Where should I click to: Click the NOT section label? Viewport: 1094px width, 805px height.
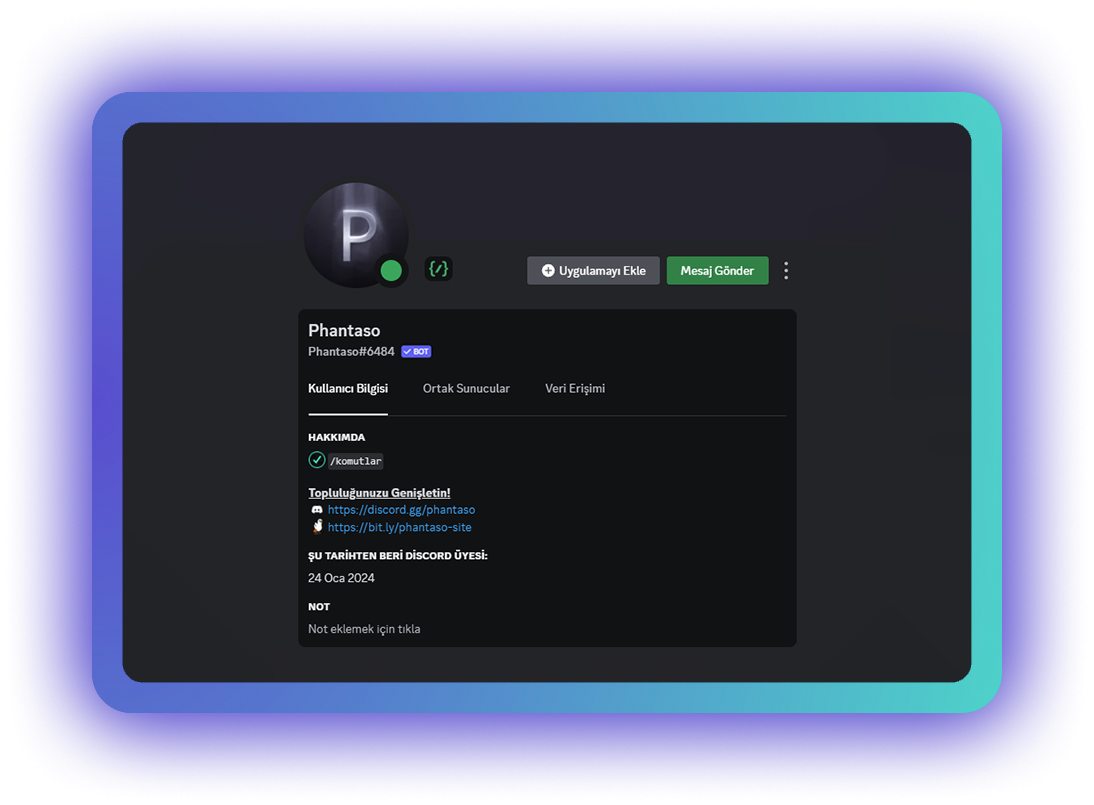319,607
